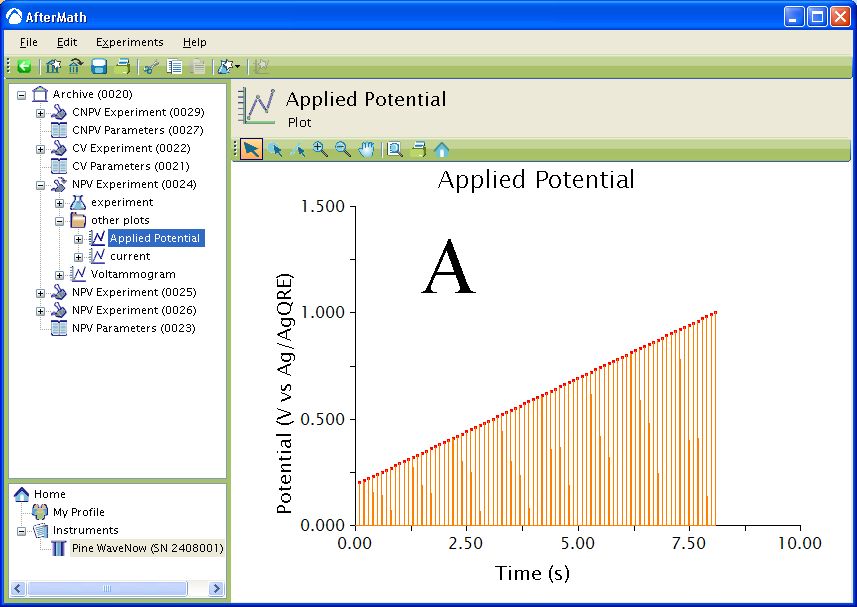
Task: Open the dropdown arrow beside the flask icon
Action: pos(237,67)
